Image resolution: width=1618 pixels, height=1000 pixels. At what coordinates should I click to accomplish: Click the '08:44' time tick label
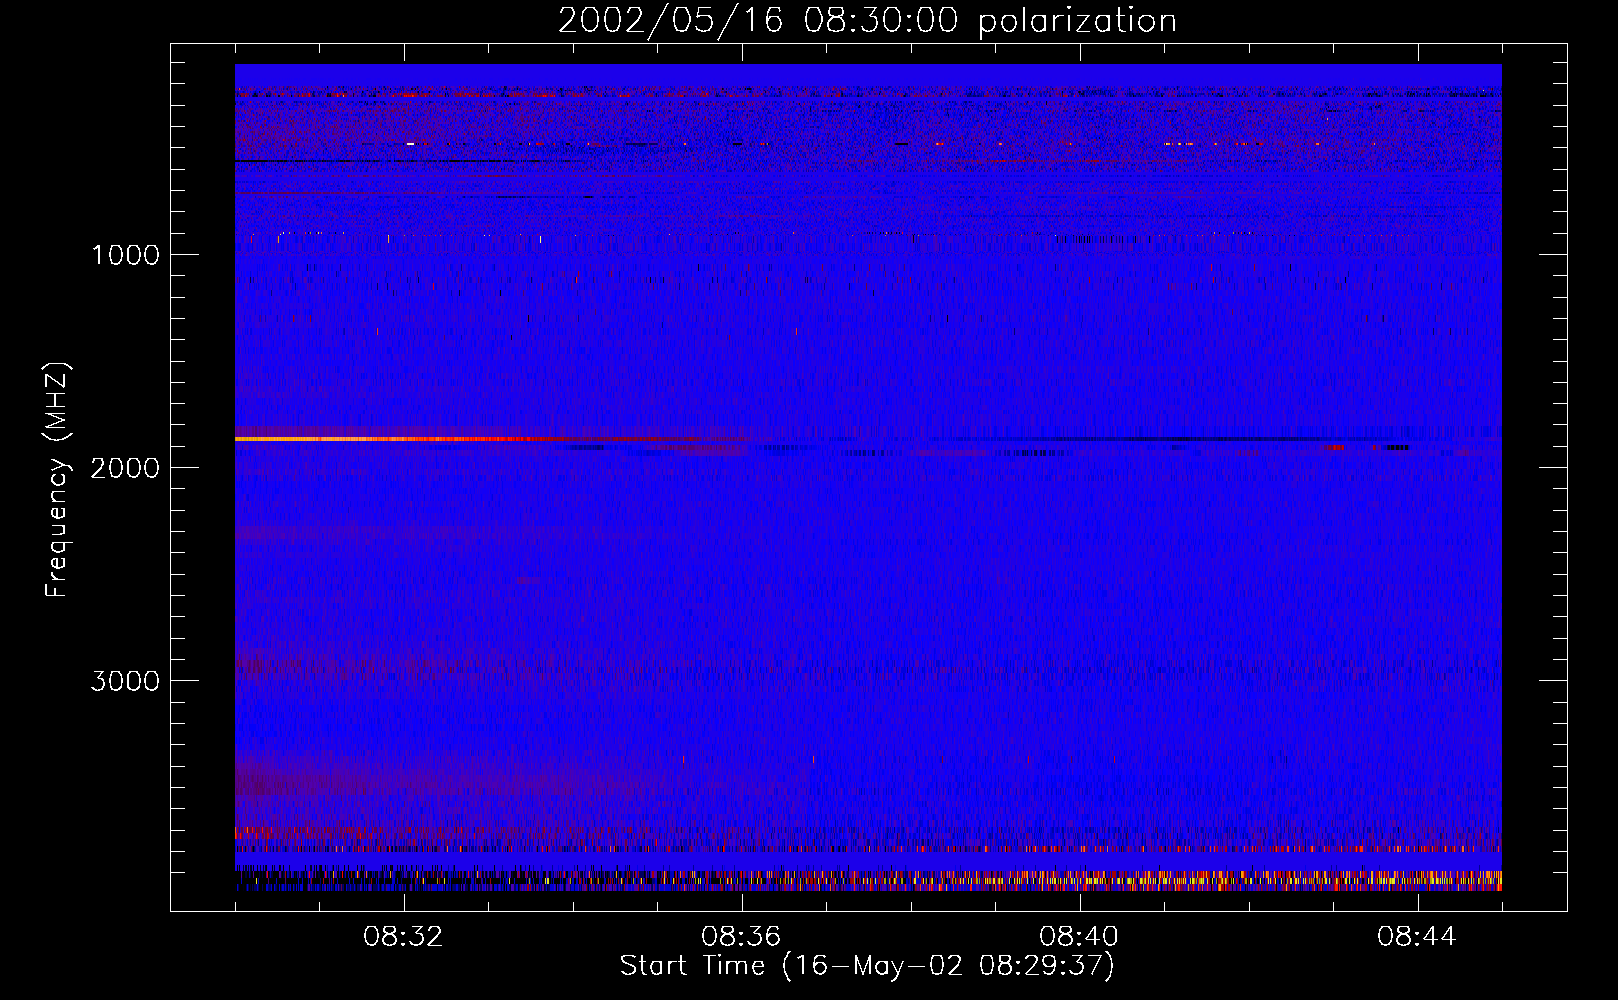point(1417,937)
